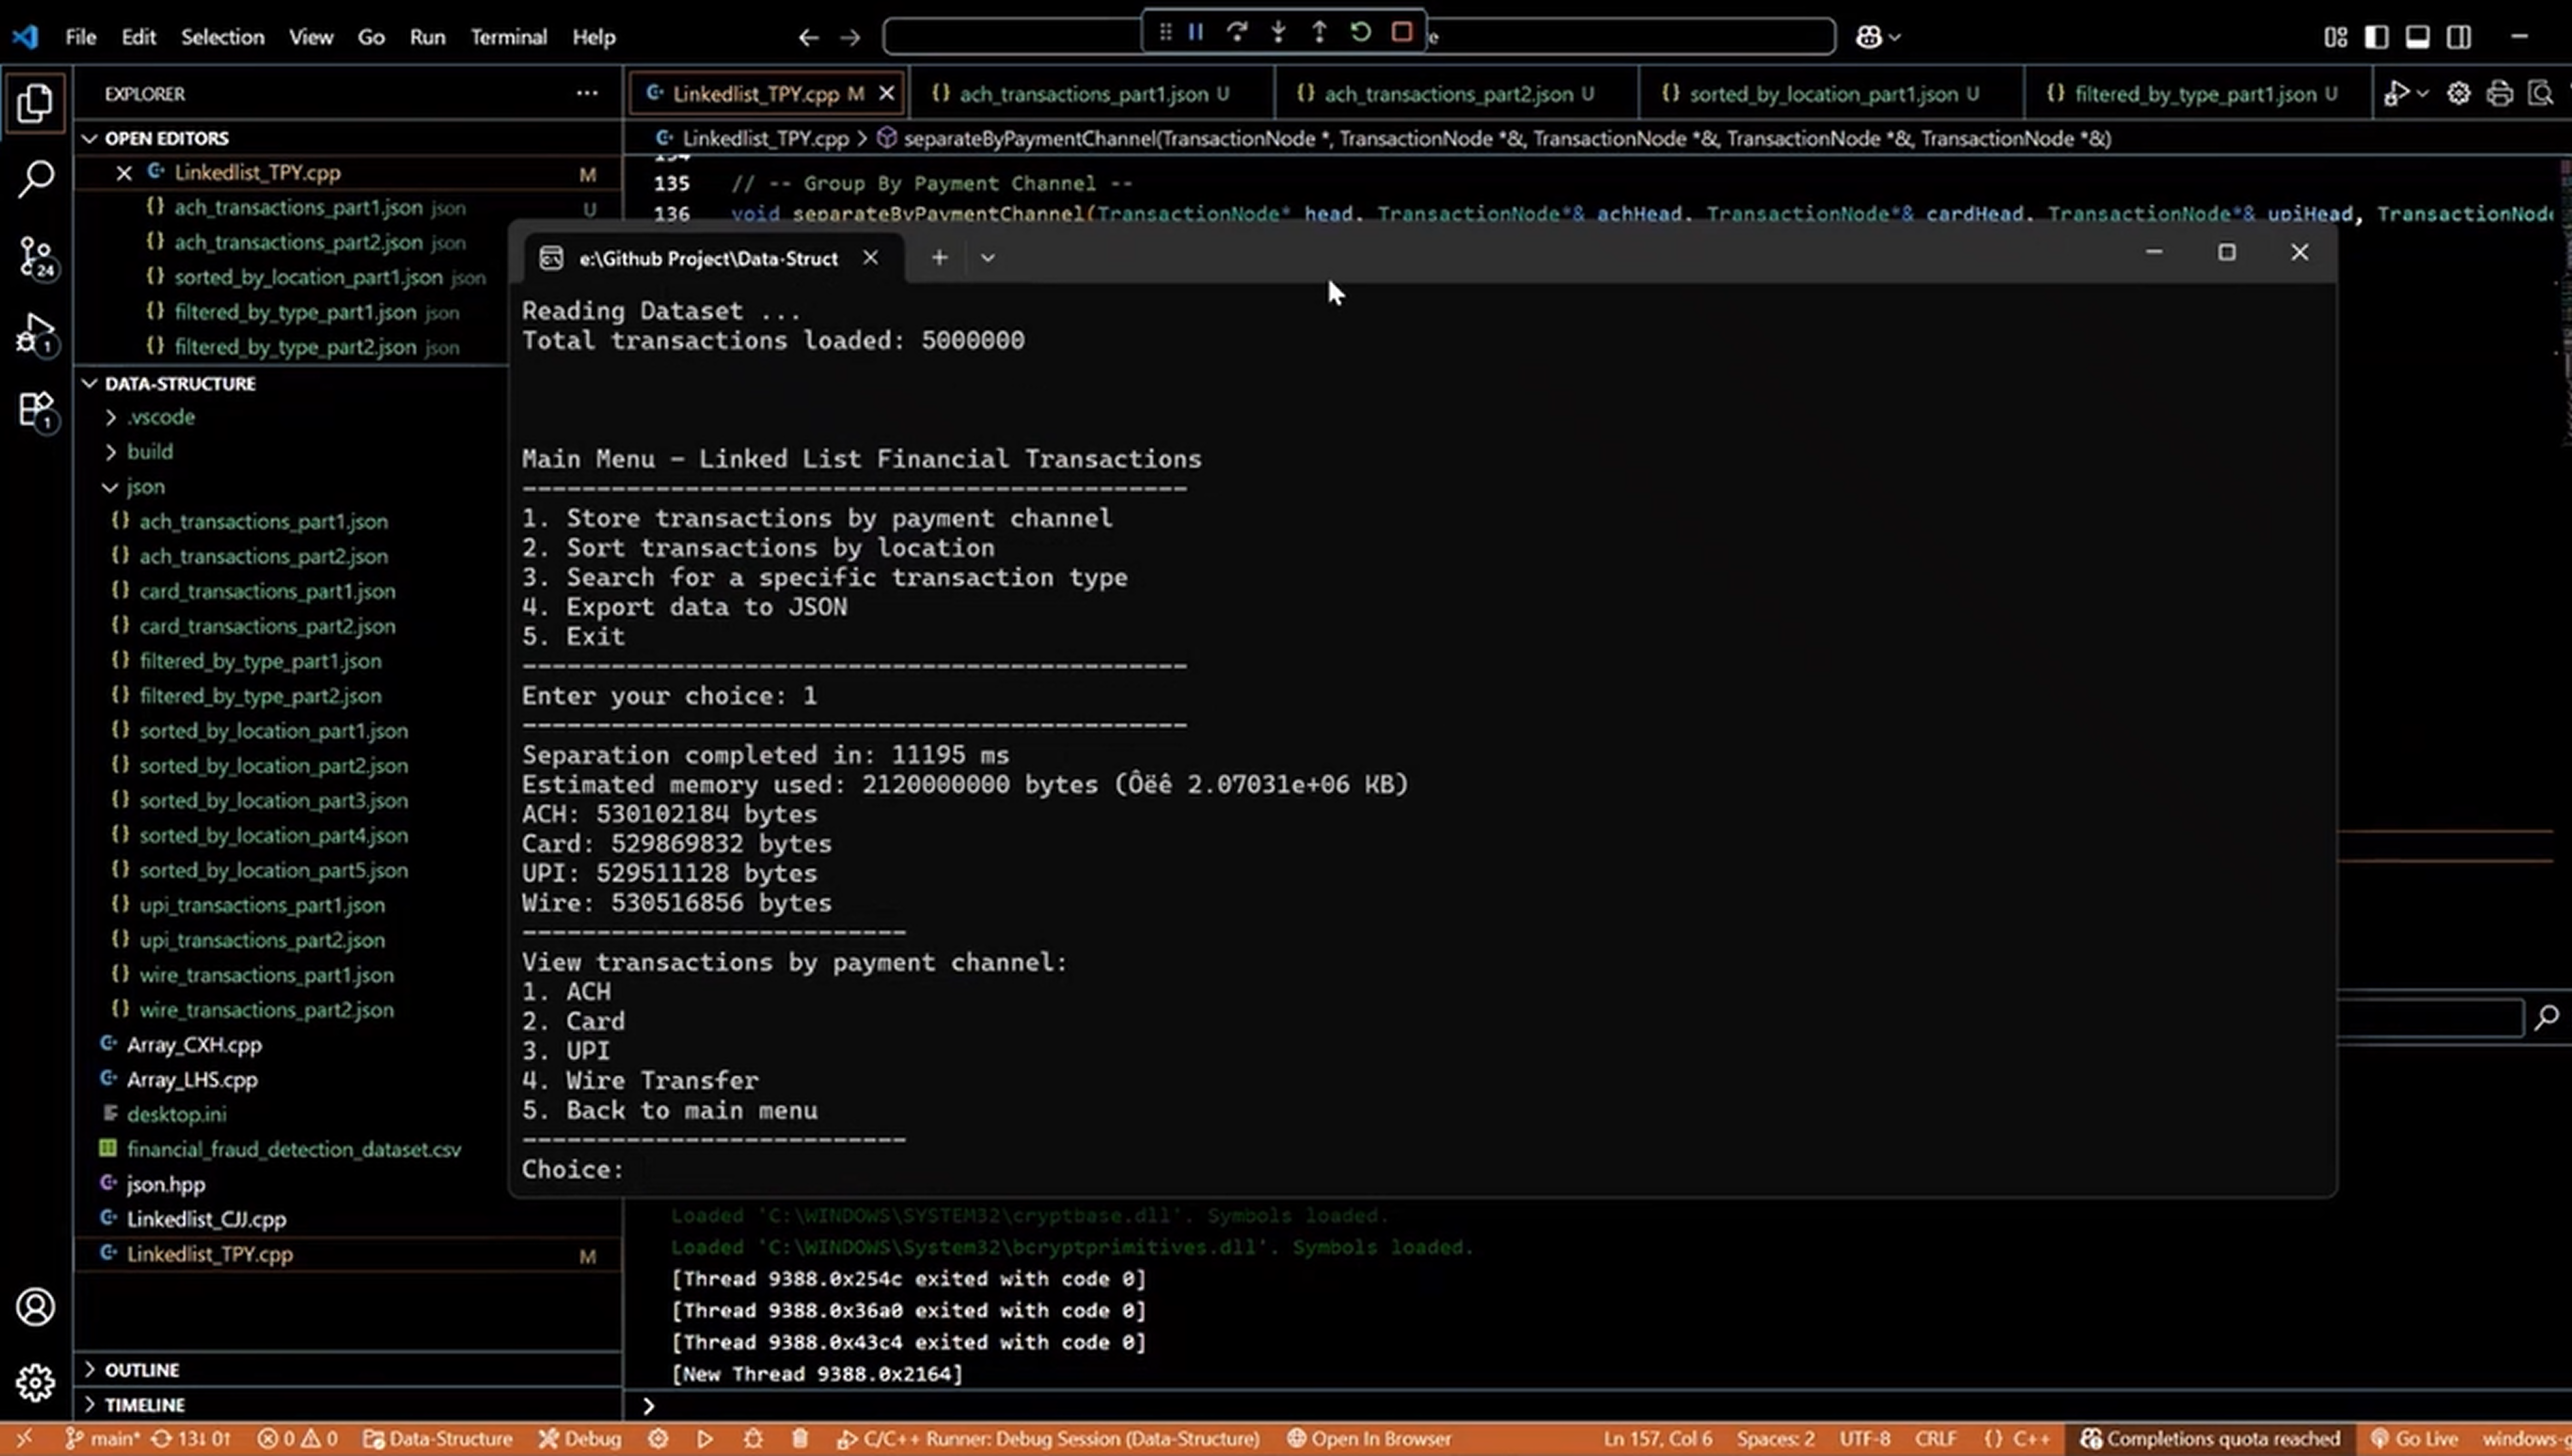Image resolution: width=2572 pixels, height=1456 pixels.
Task: Toggle the secondary side bar layout button
Action: tap(2458, 37)
